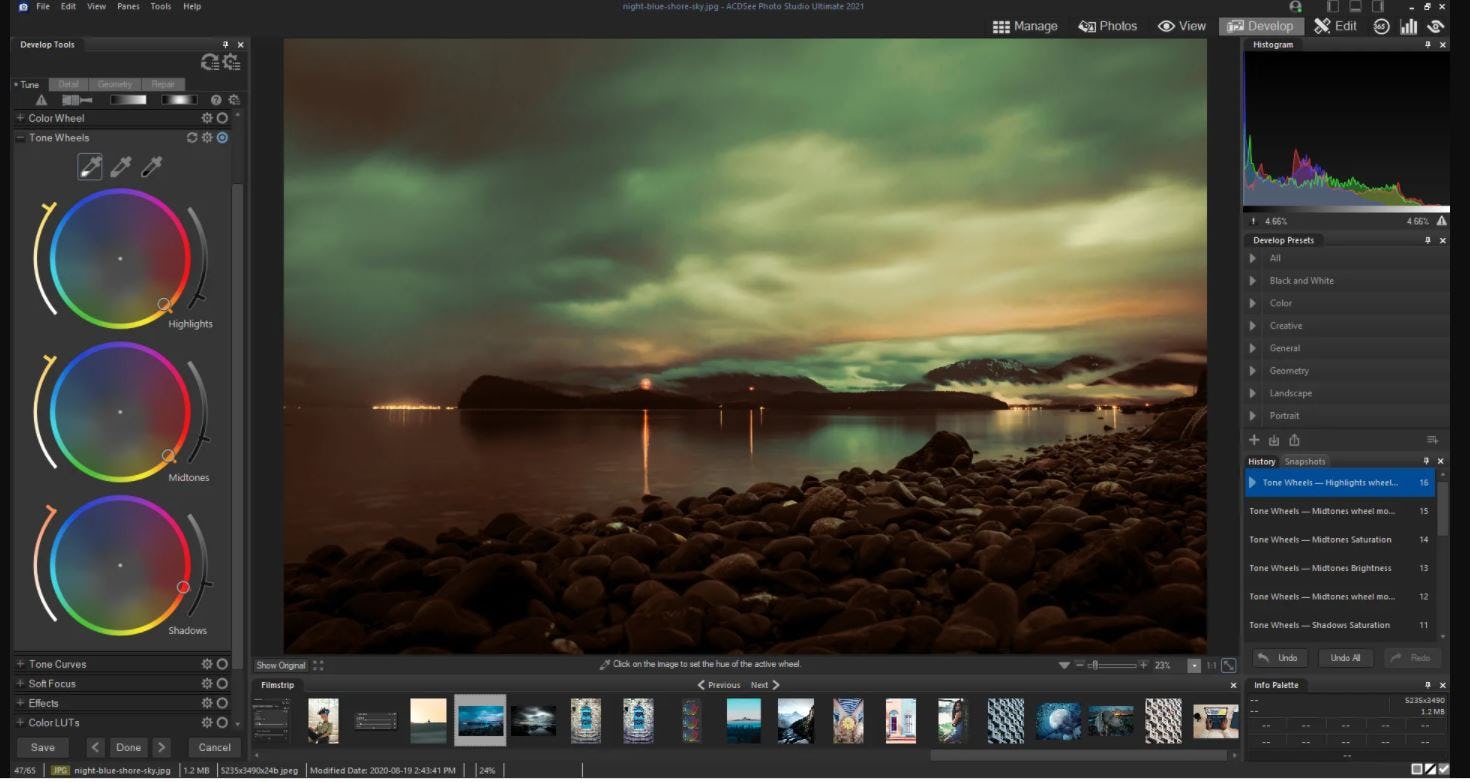Expand the Tone Curves section
This screenshot has width=1470, height=782.
point(20,664)
